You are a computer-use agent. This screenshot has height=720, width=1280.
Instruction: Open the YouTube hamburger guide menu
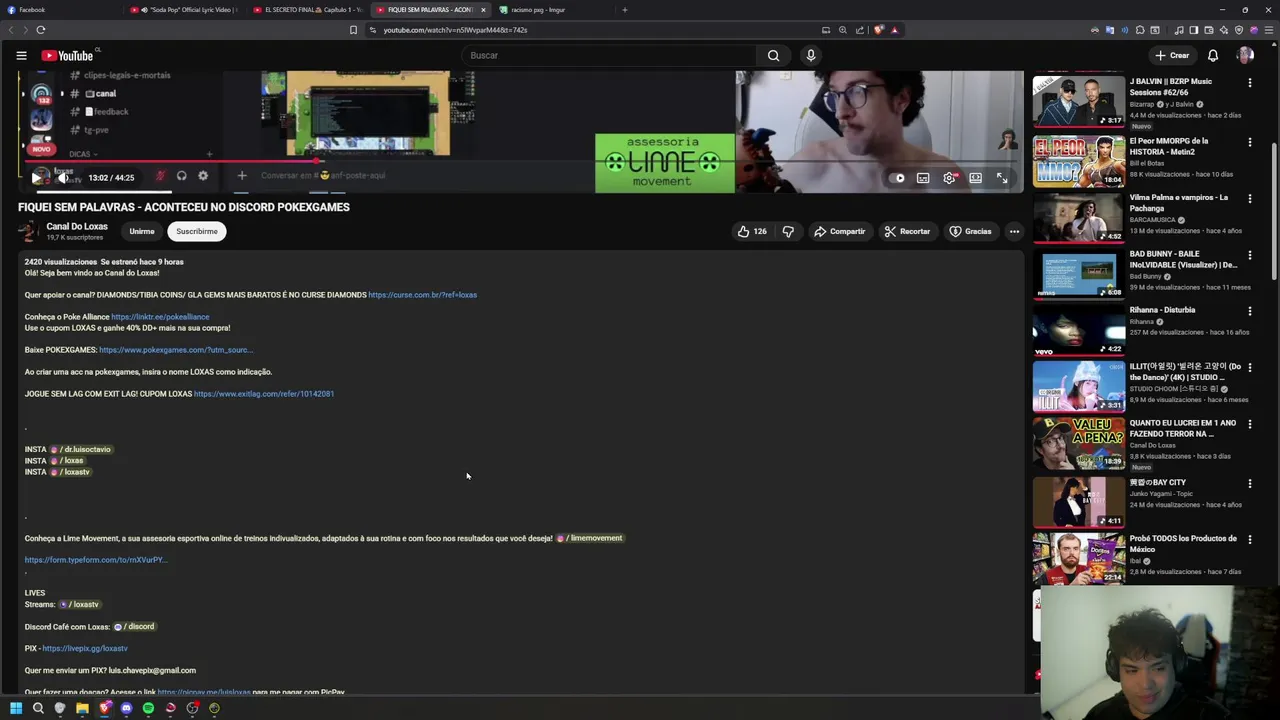click(x=21, y=55)
